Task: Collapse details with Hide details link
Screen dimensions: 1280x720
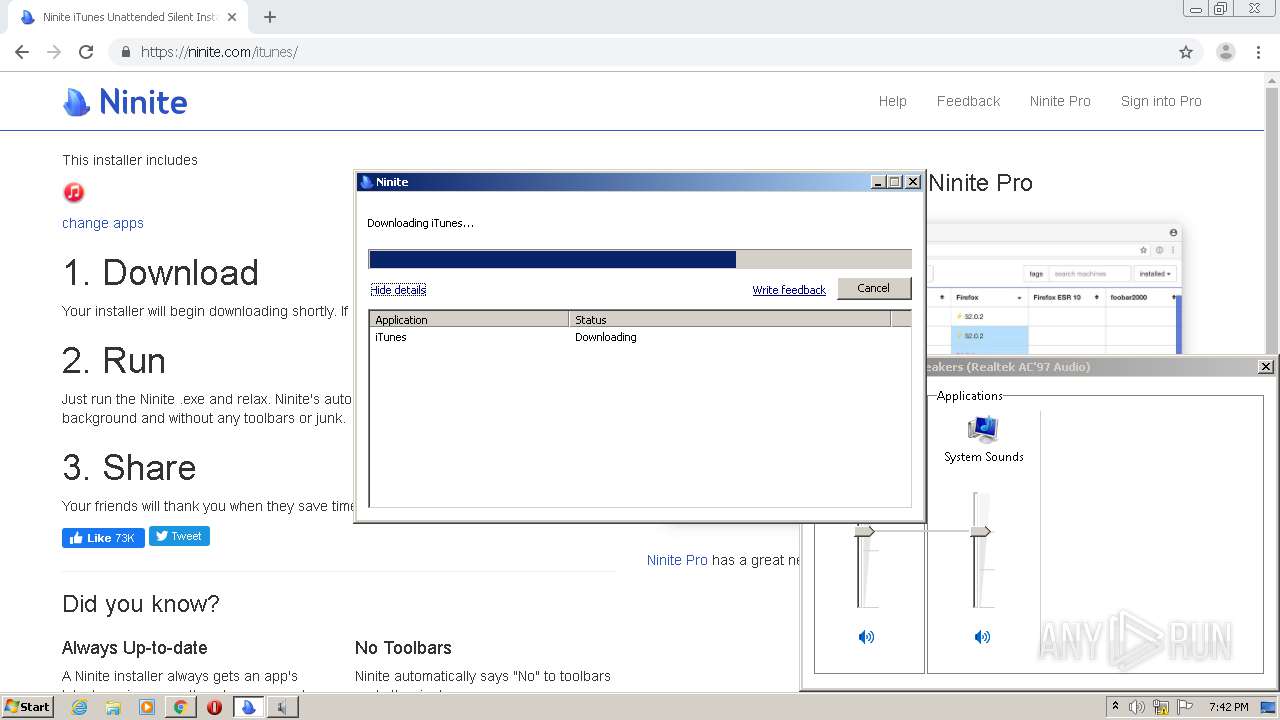Action: pyautogui.click(x=398, y=290)
